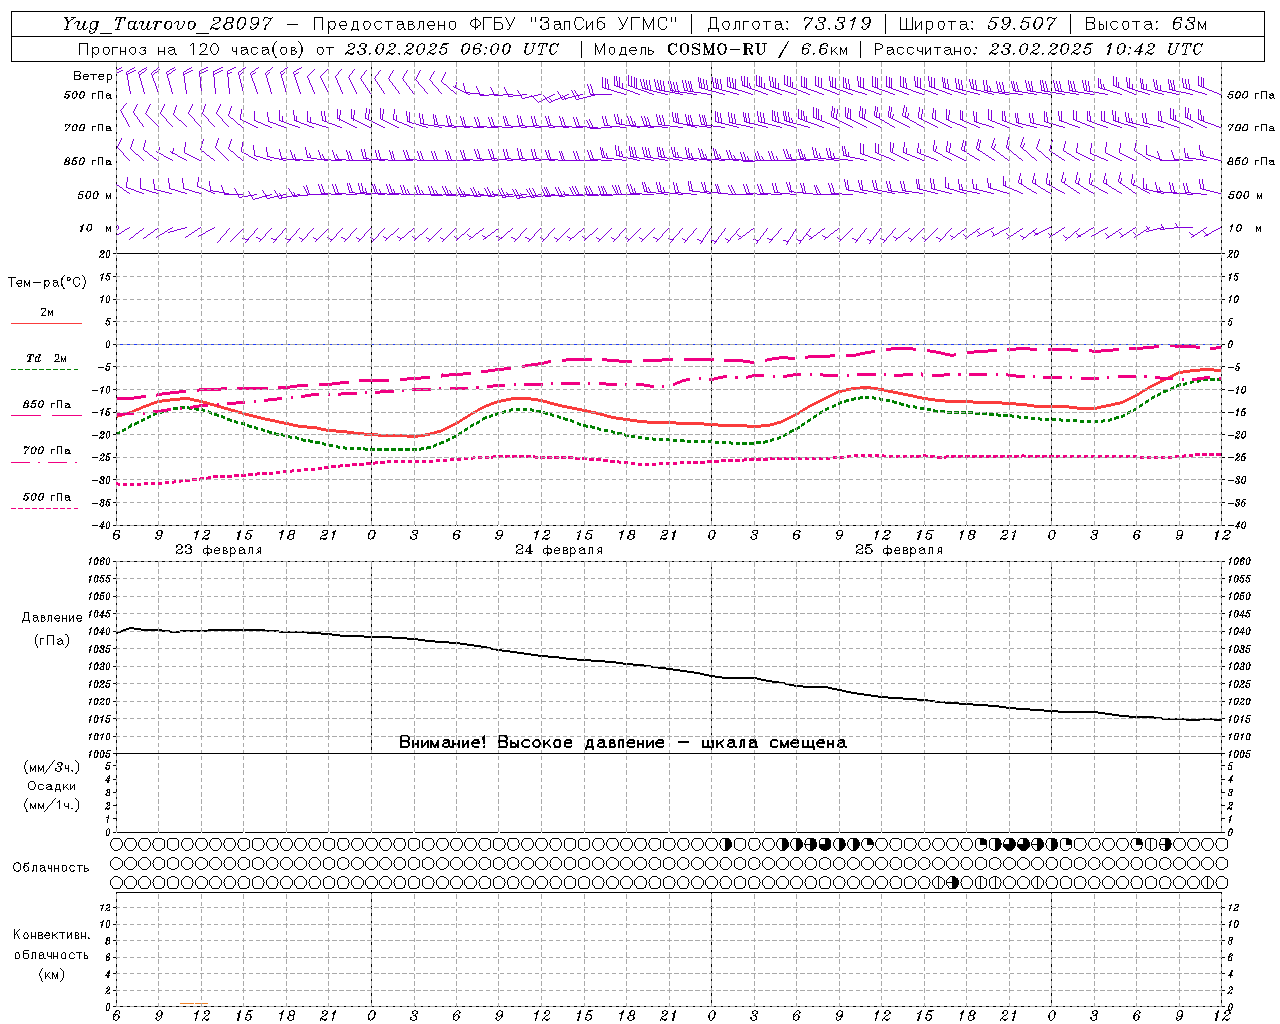Click the provider text ФГБУ "ЗапСиб УГМС"
The image size is (1280, 1024).
tap(575, 24)
